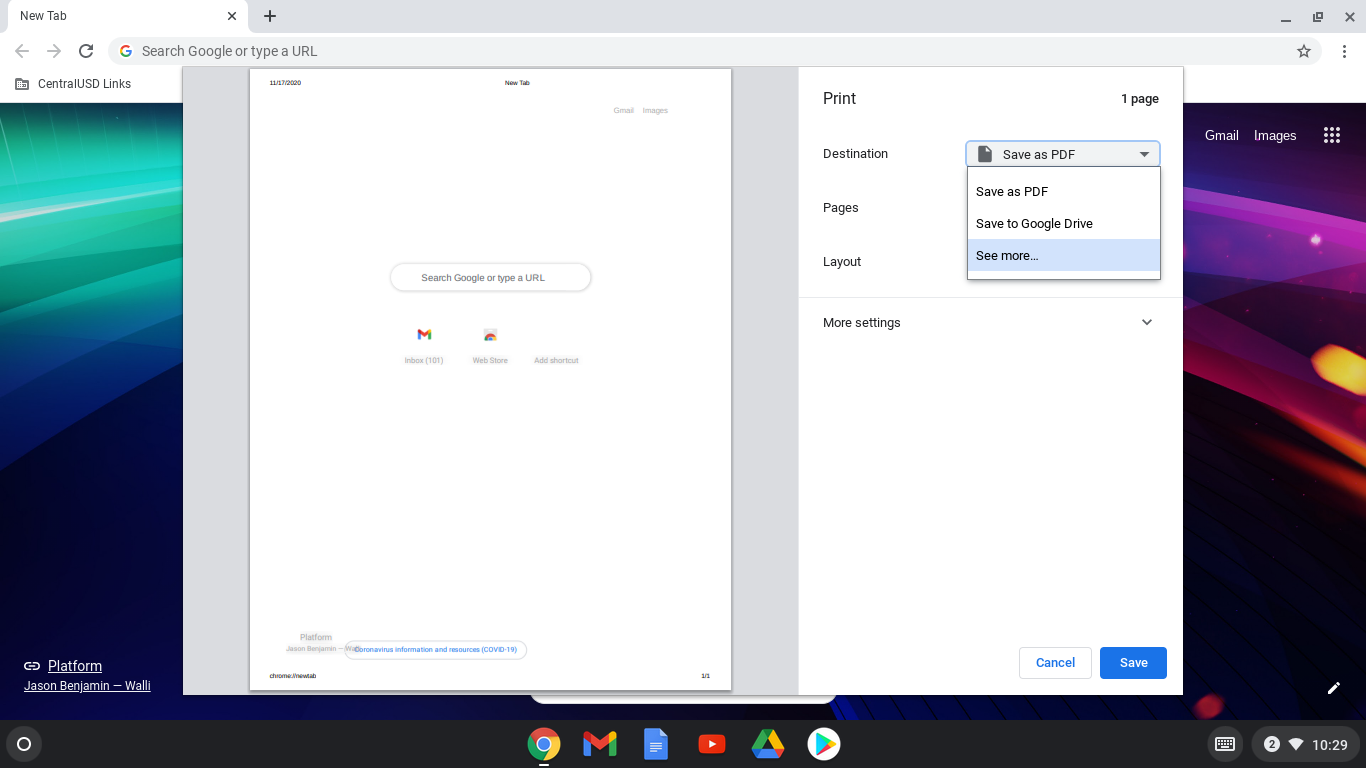The image size is (1366, 768).
Task: Select See more… destination option
Action: point(1063,255)
